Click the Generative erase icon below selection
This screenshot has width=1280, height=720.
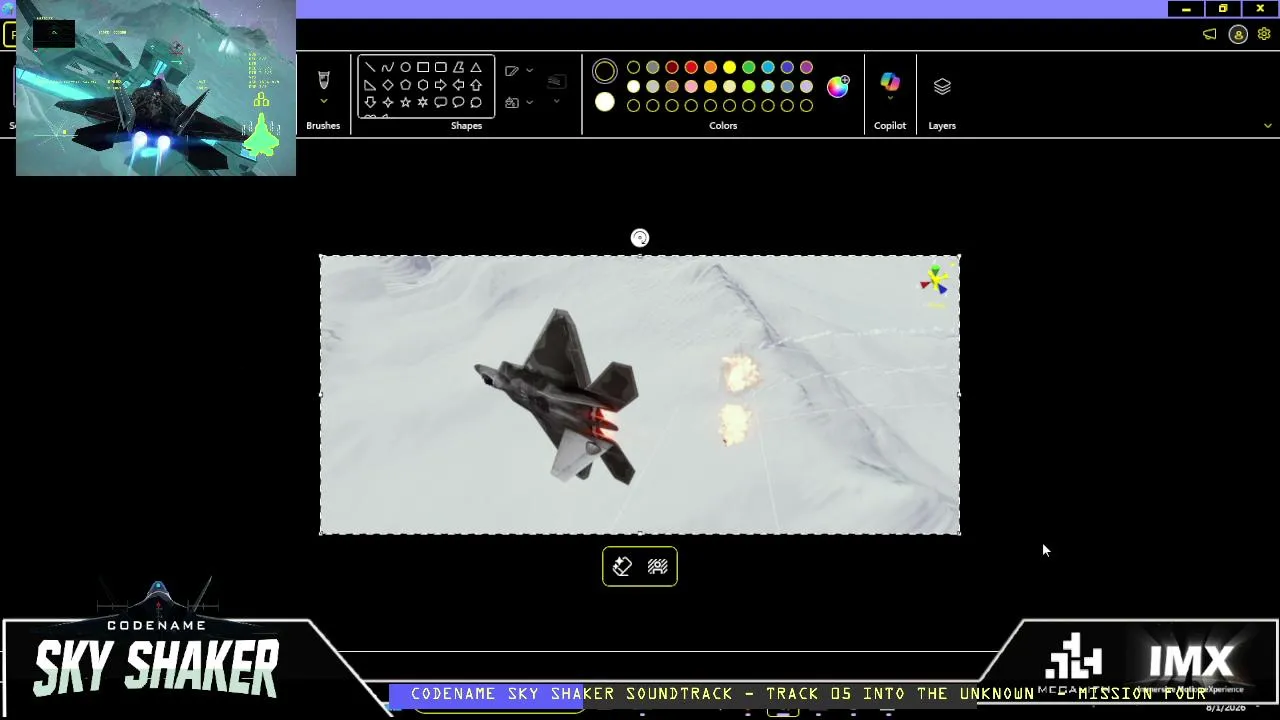coord(622,567)
